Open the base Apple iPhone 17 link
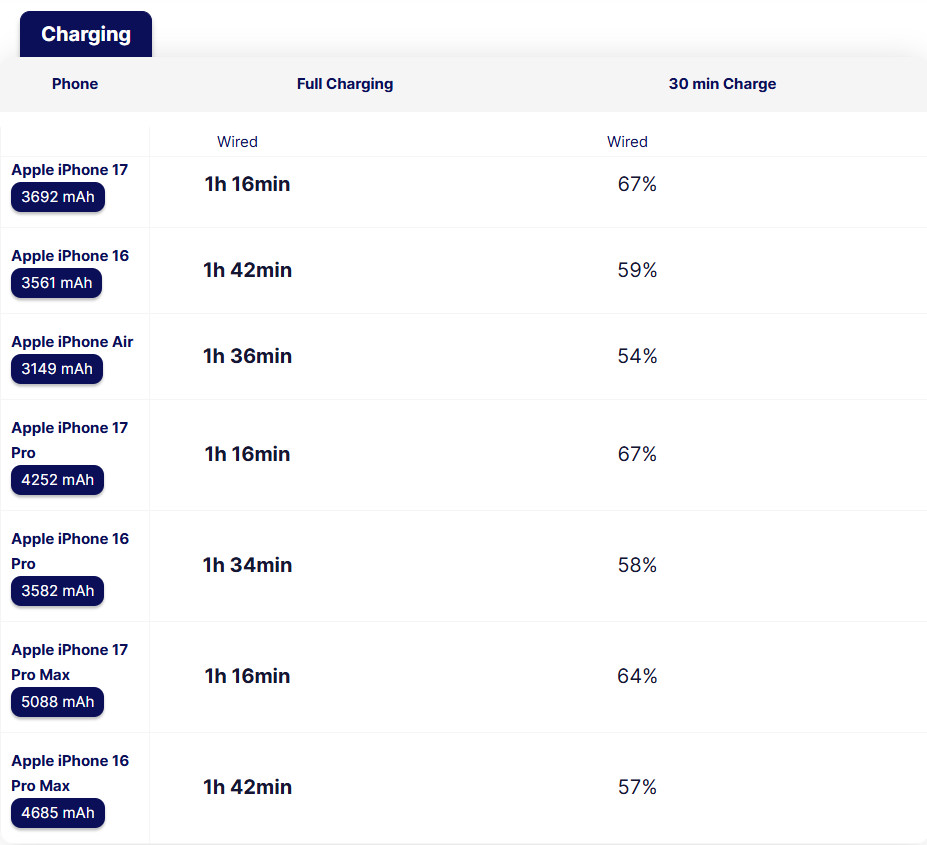Image resolution: width=927 pixels, height=845 pixels. coord(70,170)
